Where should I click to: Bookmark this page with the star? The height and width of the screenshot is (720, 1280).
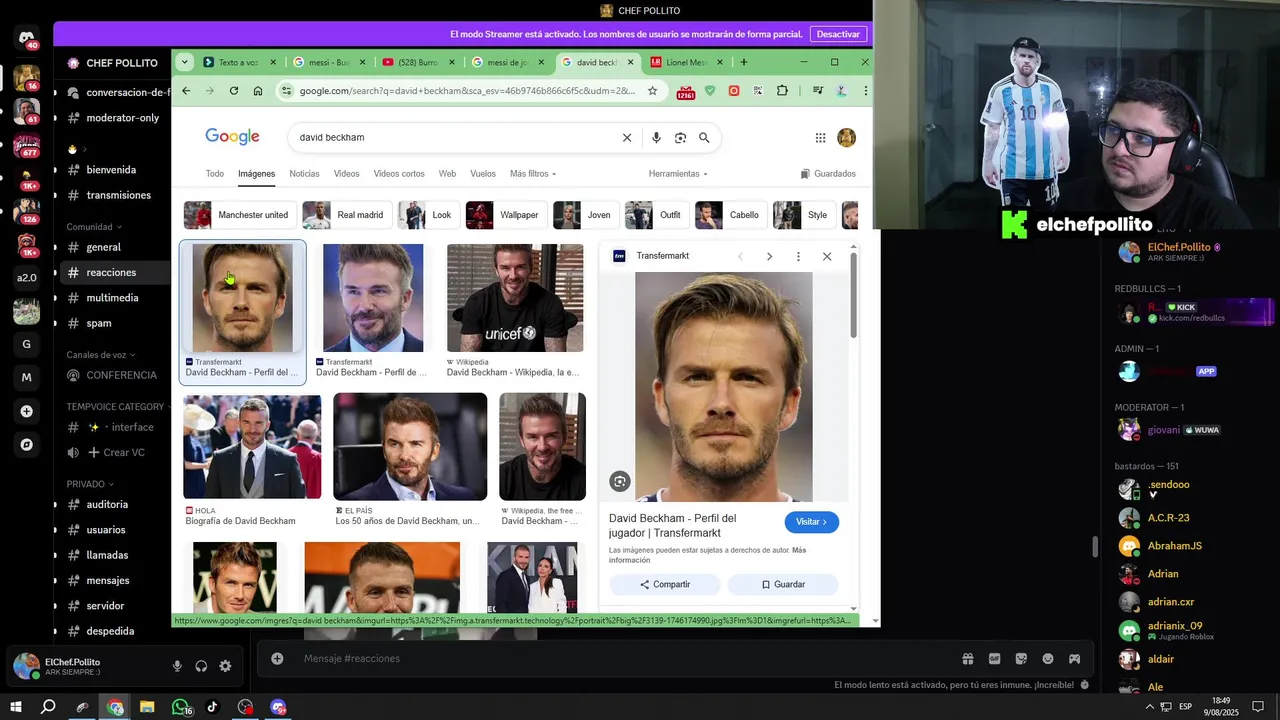point(652,91)
